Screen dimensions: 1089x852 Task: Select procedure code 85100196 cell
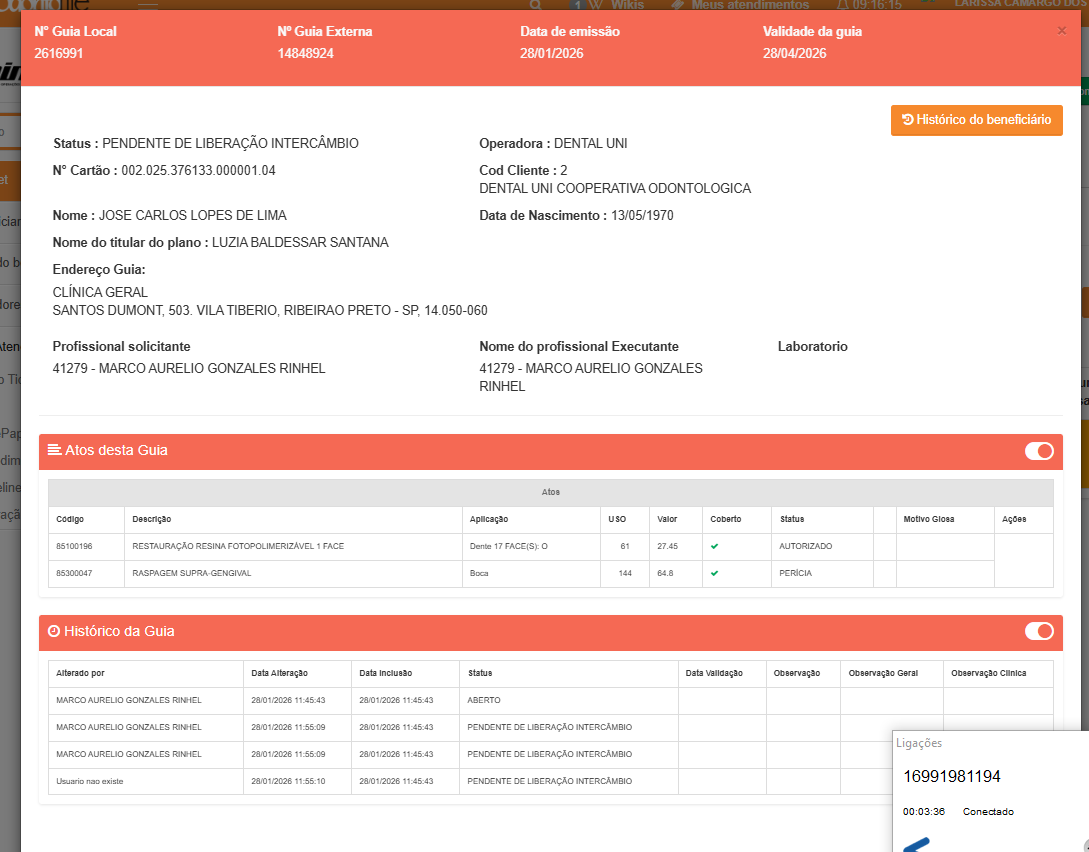pyautogui.click(x=74, y=547)
